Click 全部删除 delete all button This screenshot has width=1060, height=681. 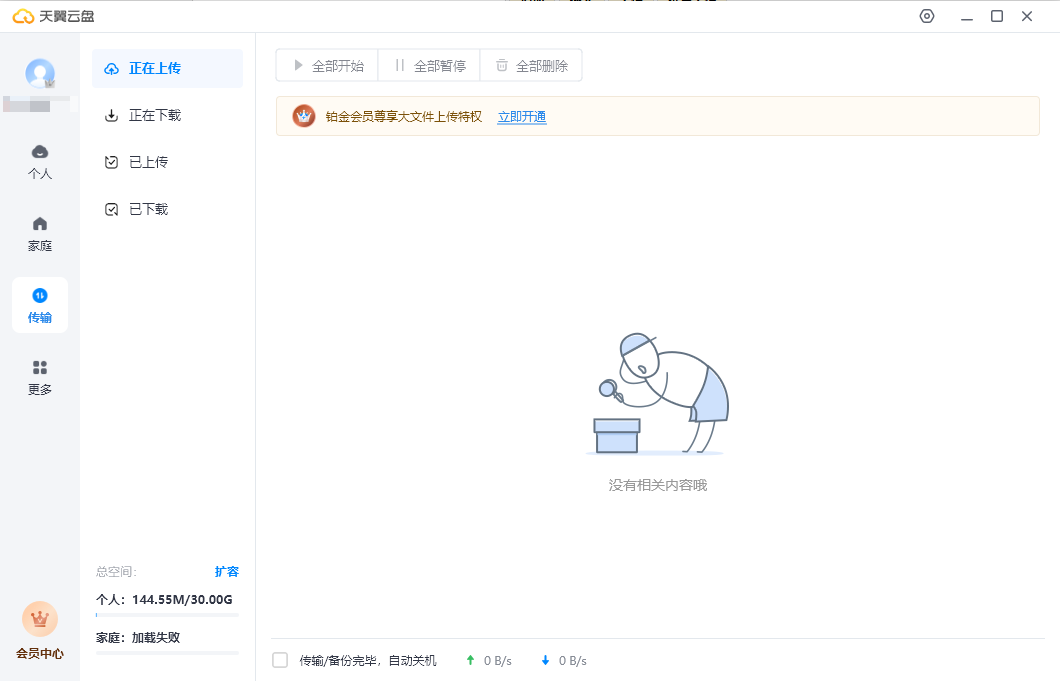531,66
